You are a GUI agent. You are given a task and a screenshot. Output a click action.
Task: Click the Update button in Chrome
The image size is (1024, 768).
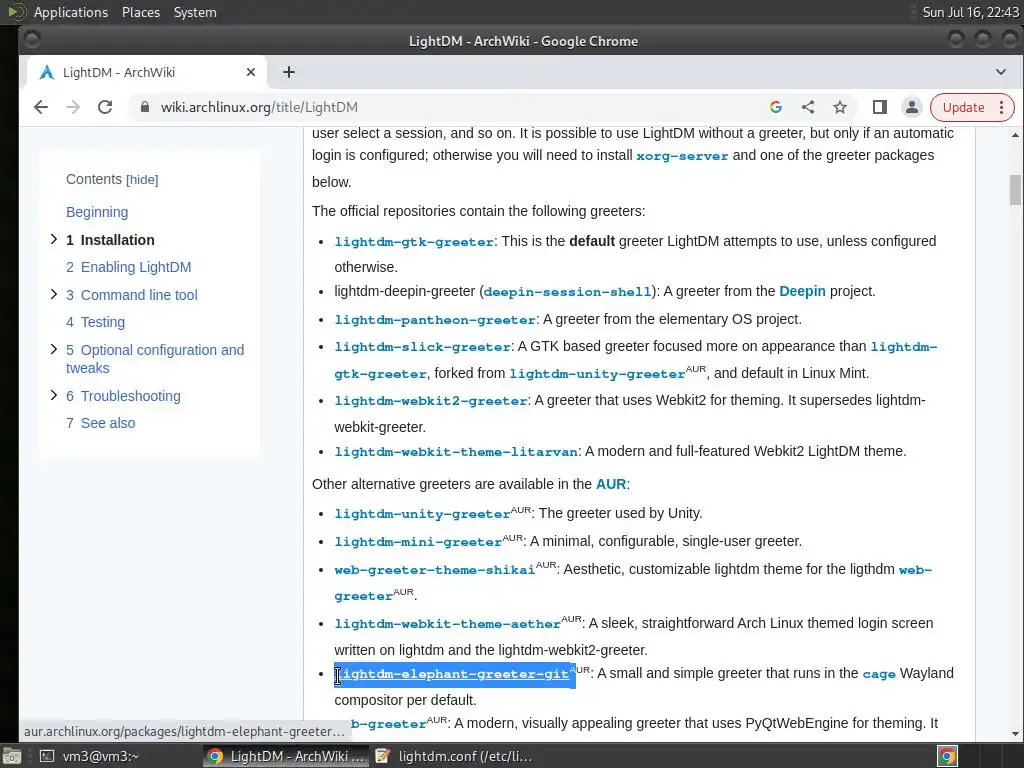[x=963, y=107]
